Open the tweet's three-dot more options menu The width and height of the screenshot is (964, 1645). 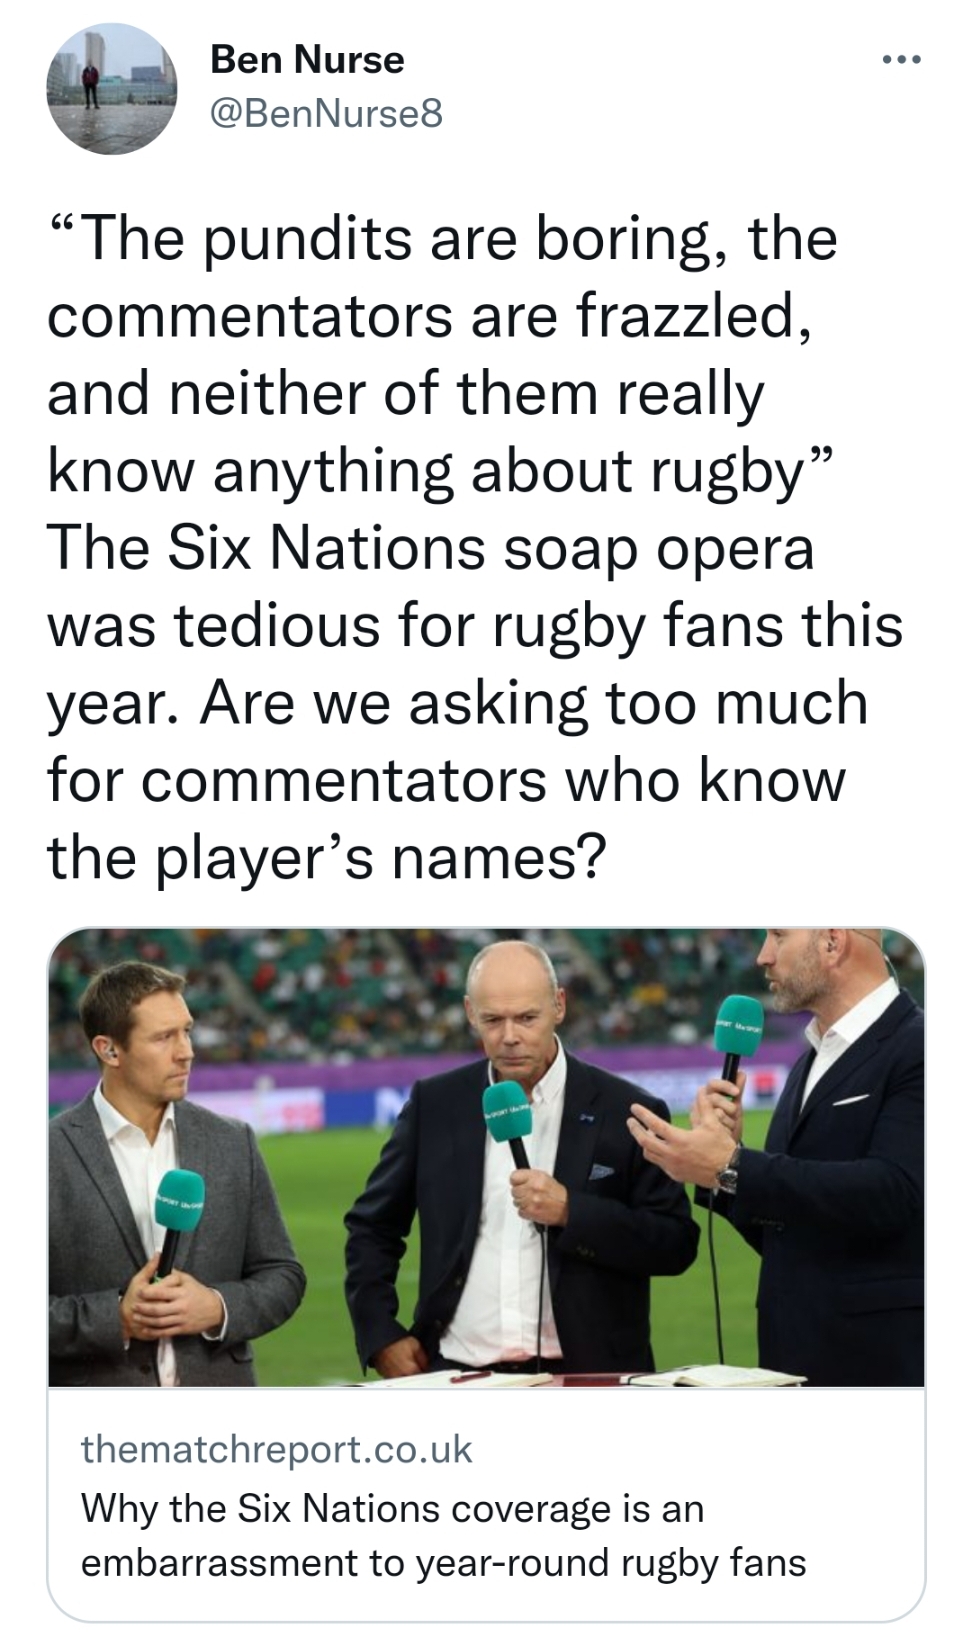click(901, 61)
